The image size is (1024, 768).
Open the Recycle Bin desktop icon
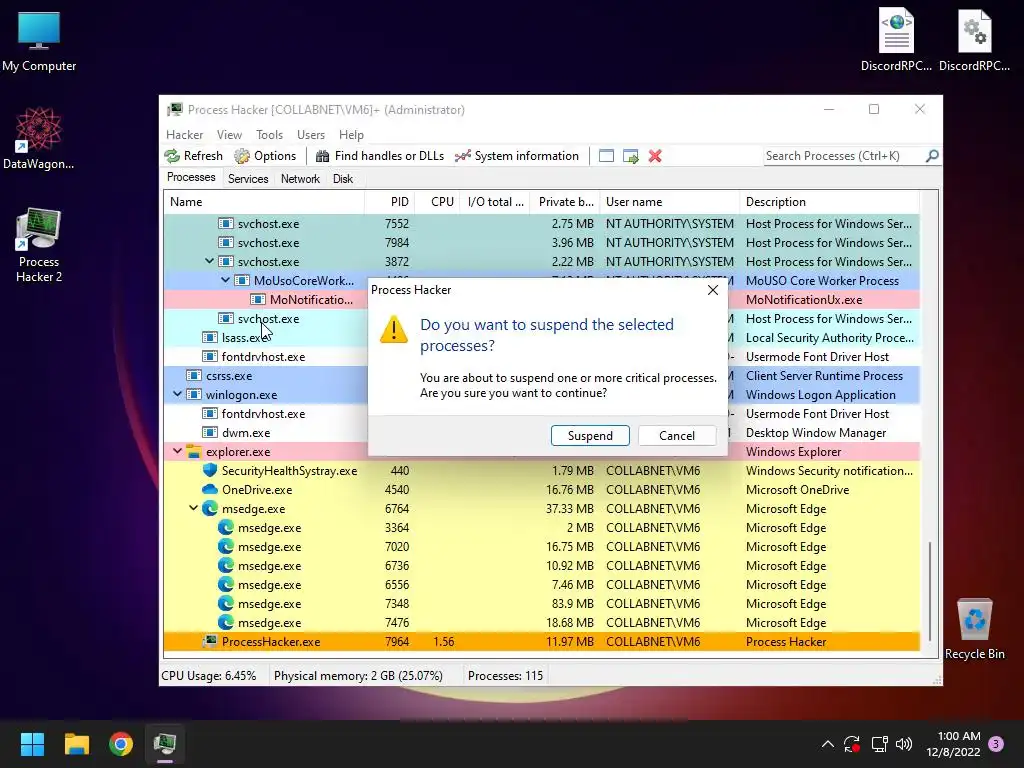(x=974, y=630)
